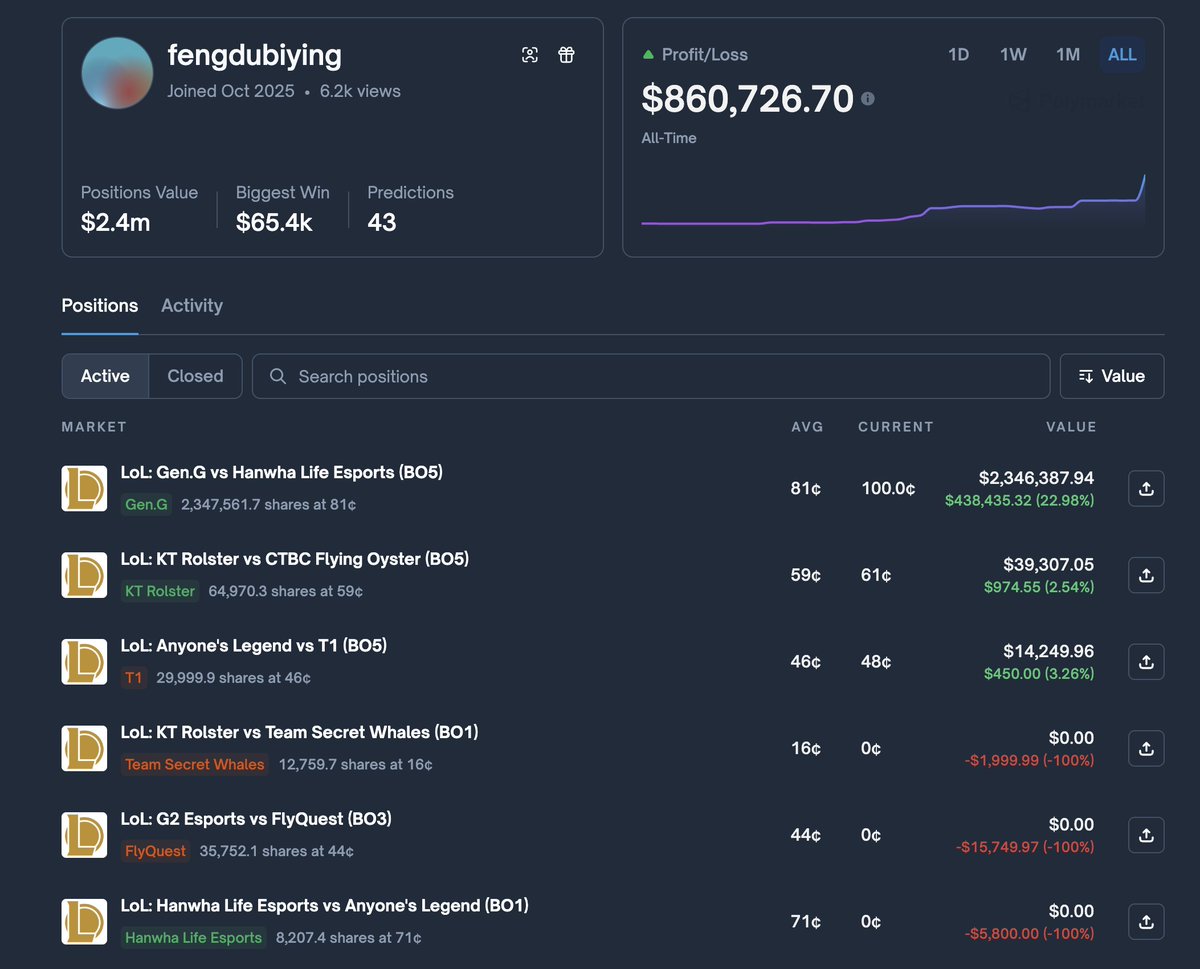Switch to the Activity tab
1200x969 pixels.
coord(192,306)
